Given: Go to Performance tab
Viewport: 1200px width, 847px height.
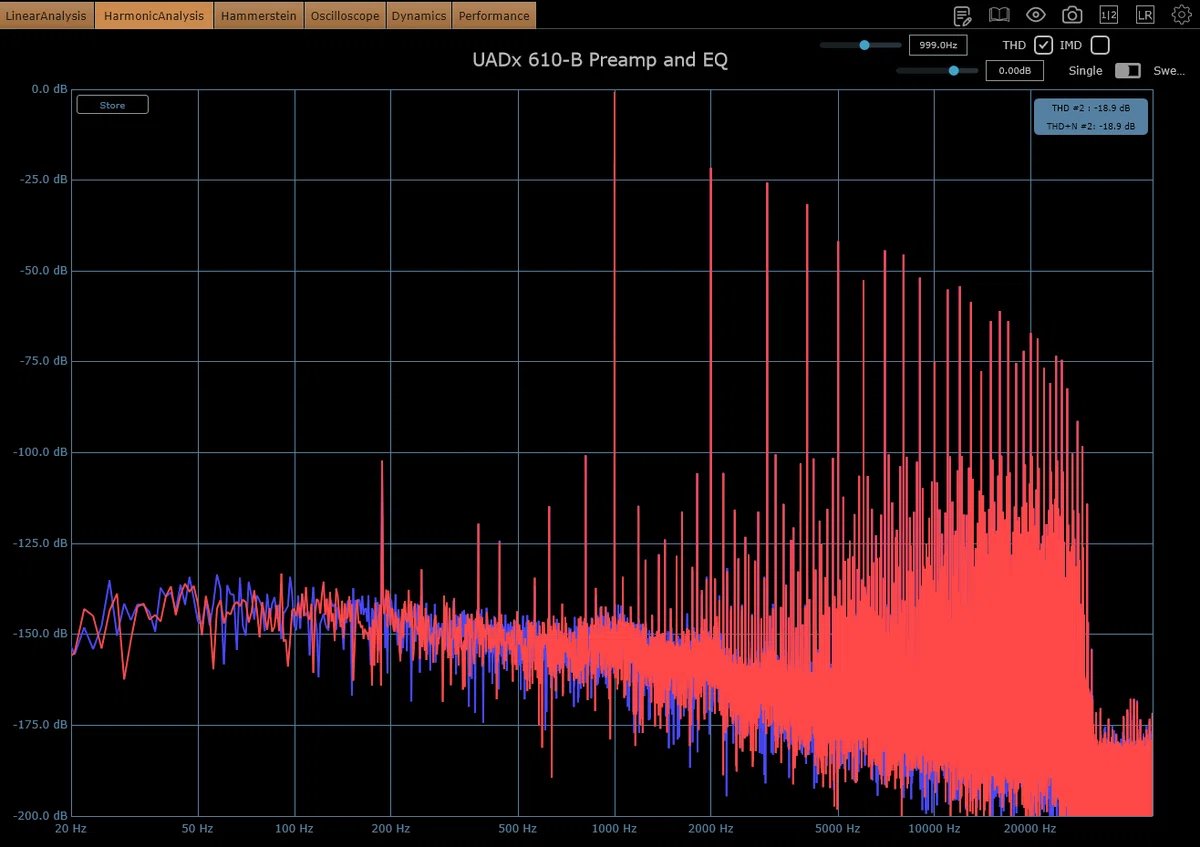Looking at the screenshot, I should pyautogui.click(x=494, y=15).
